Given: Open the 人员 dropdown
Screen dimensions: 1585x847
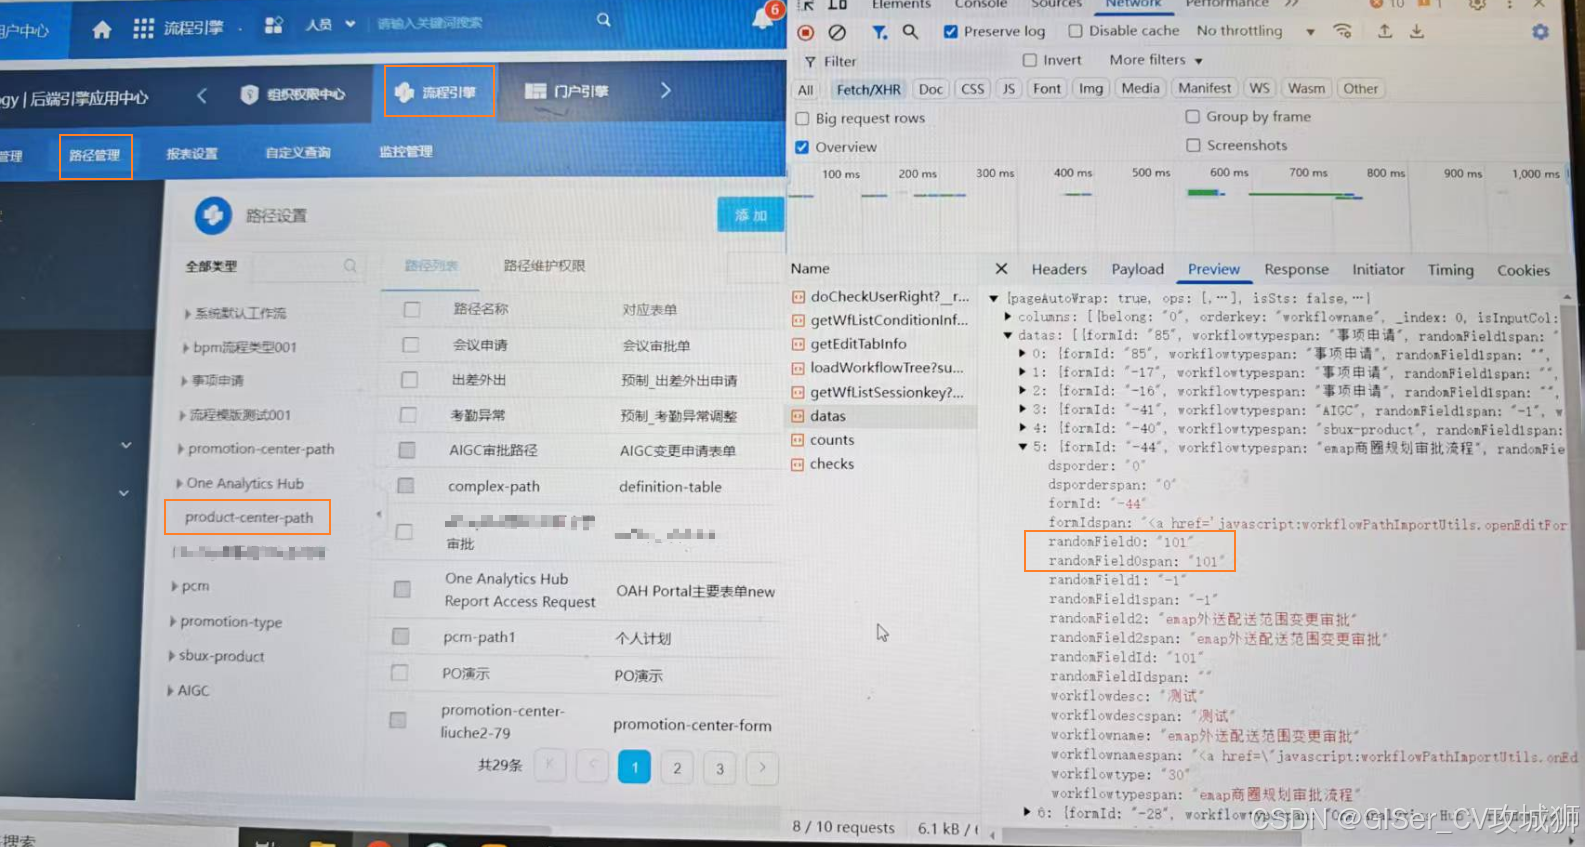Looking at the screenshot, I should [x=331, y=24].
